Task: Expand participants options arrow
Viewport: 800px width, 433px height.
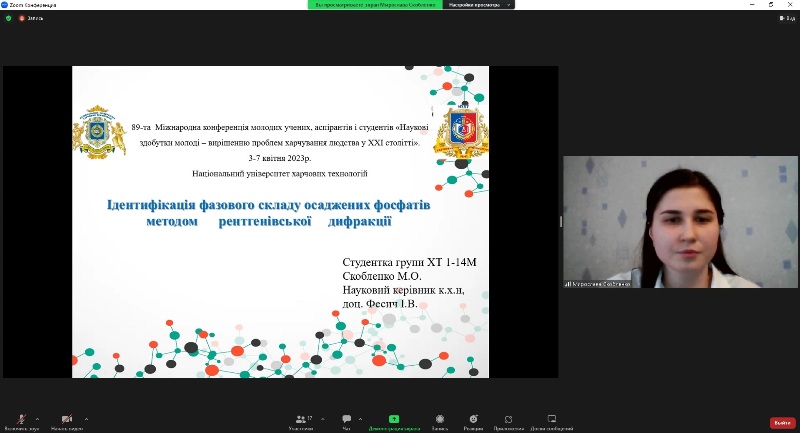Action: [x=322, y=419]
